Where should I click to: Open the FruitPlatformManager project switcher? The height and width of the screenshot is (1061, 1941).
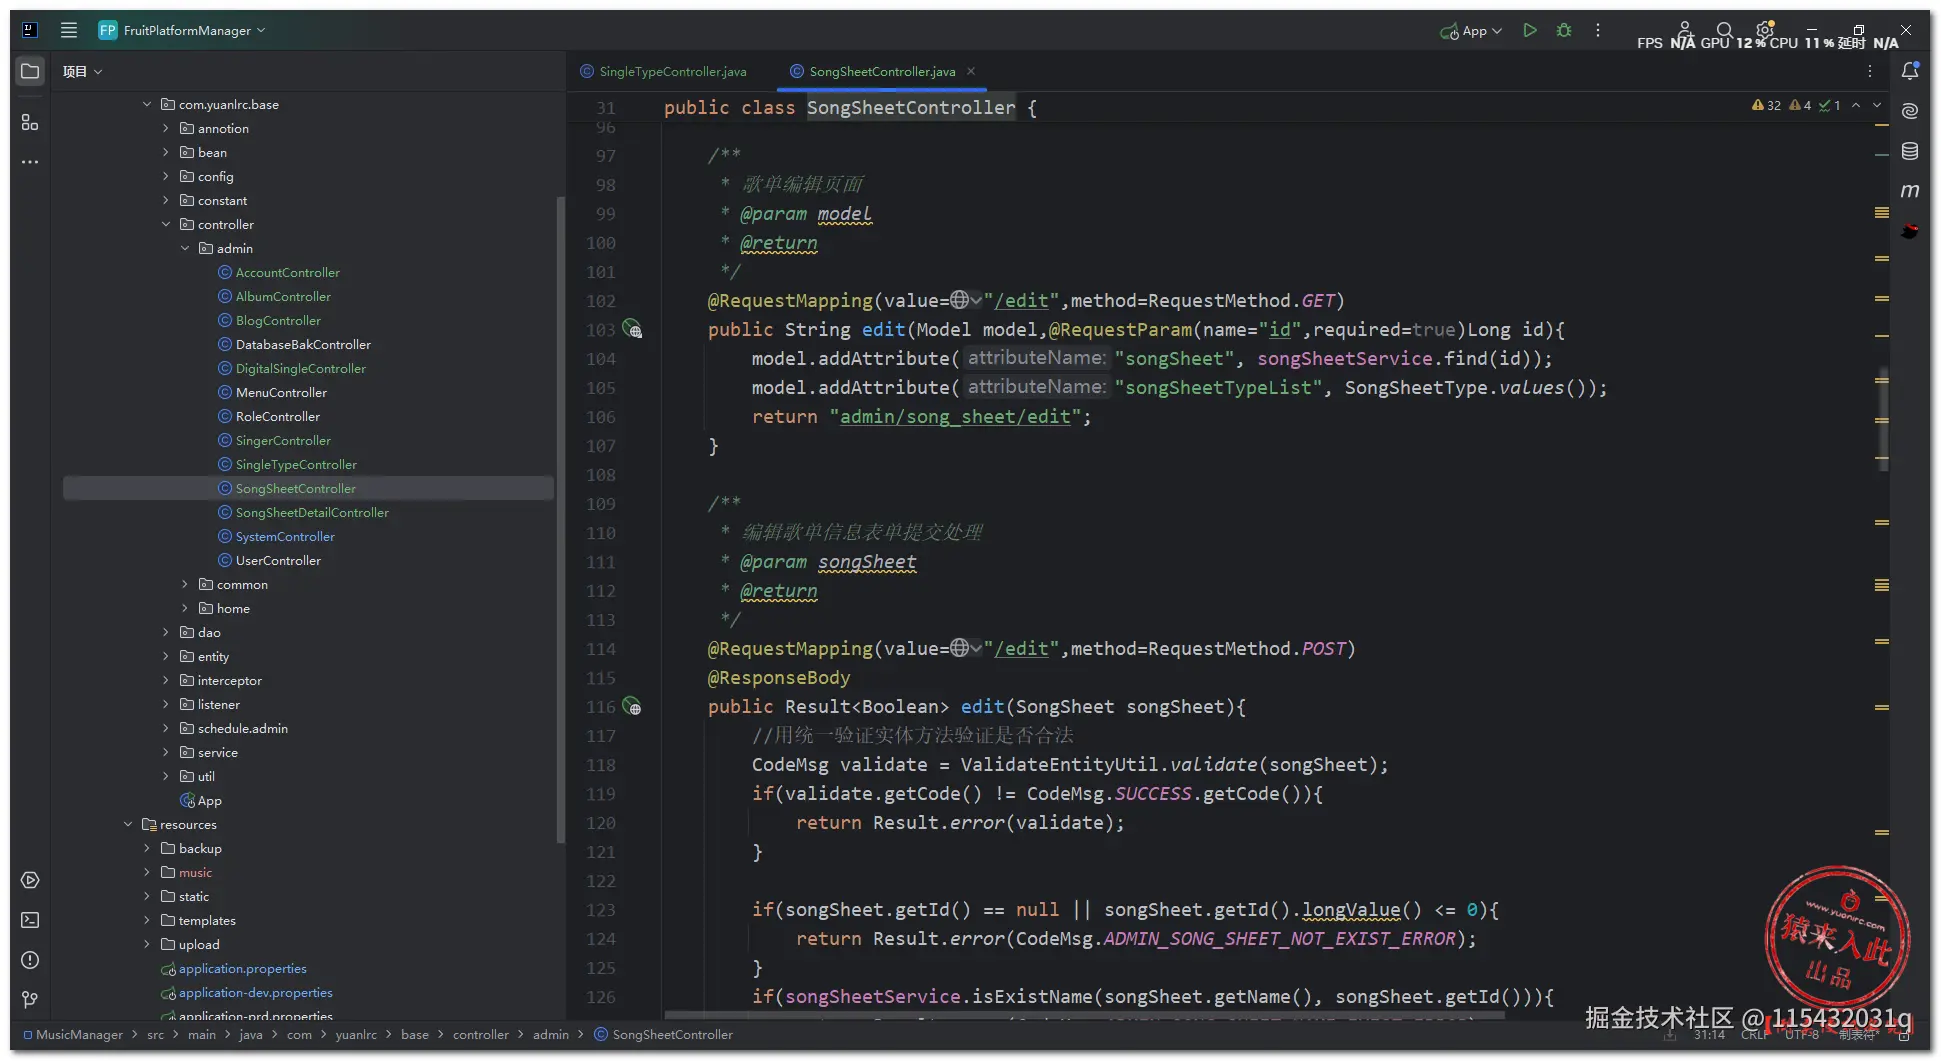pyautogui.click(x=182, y=30)
